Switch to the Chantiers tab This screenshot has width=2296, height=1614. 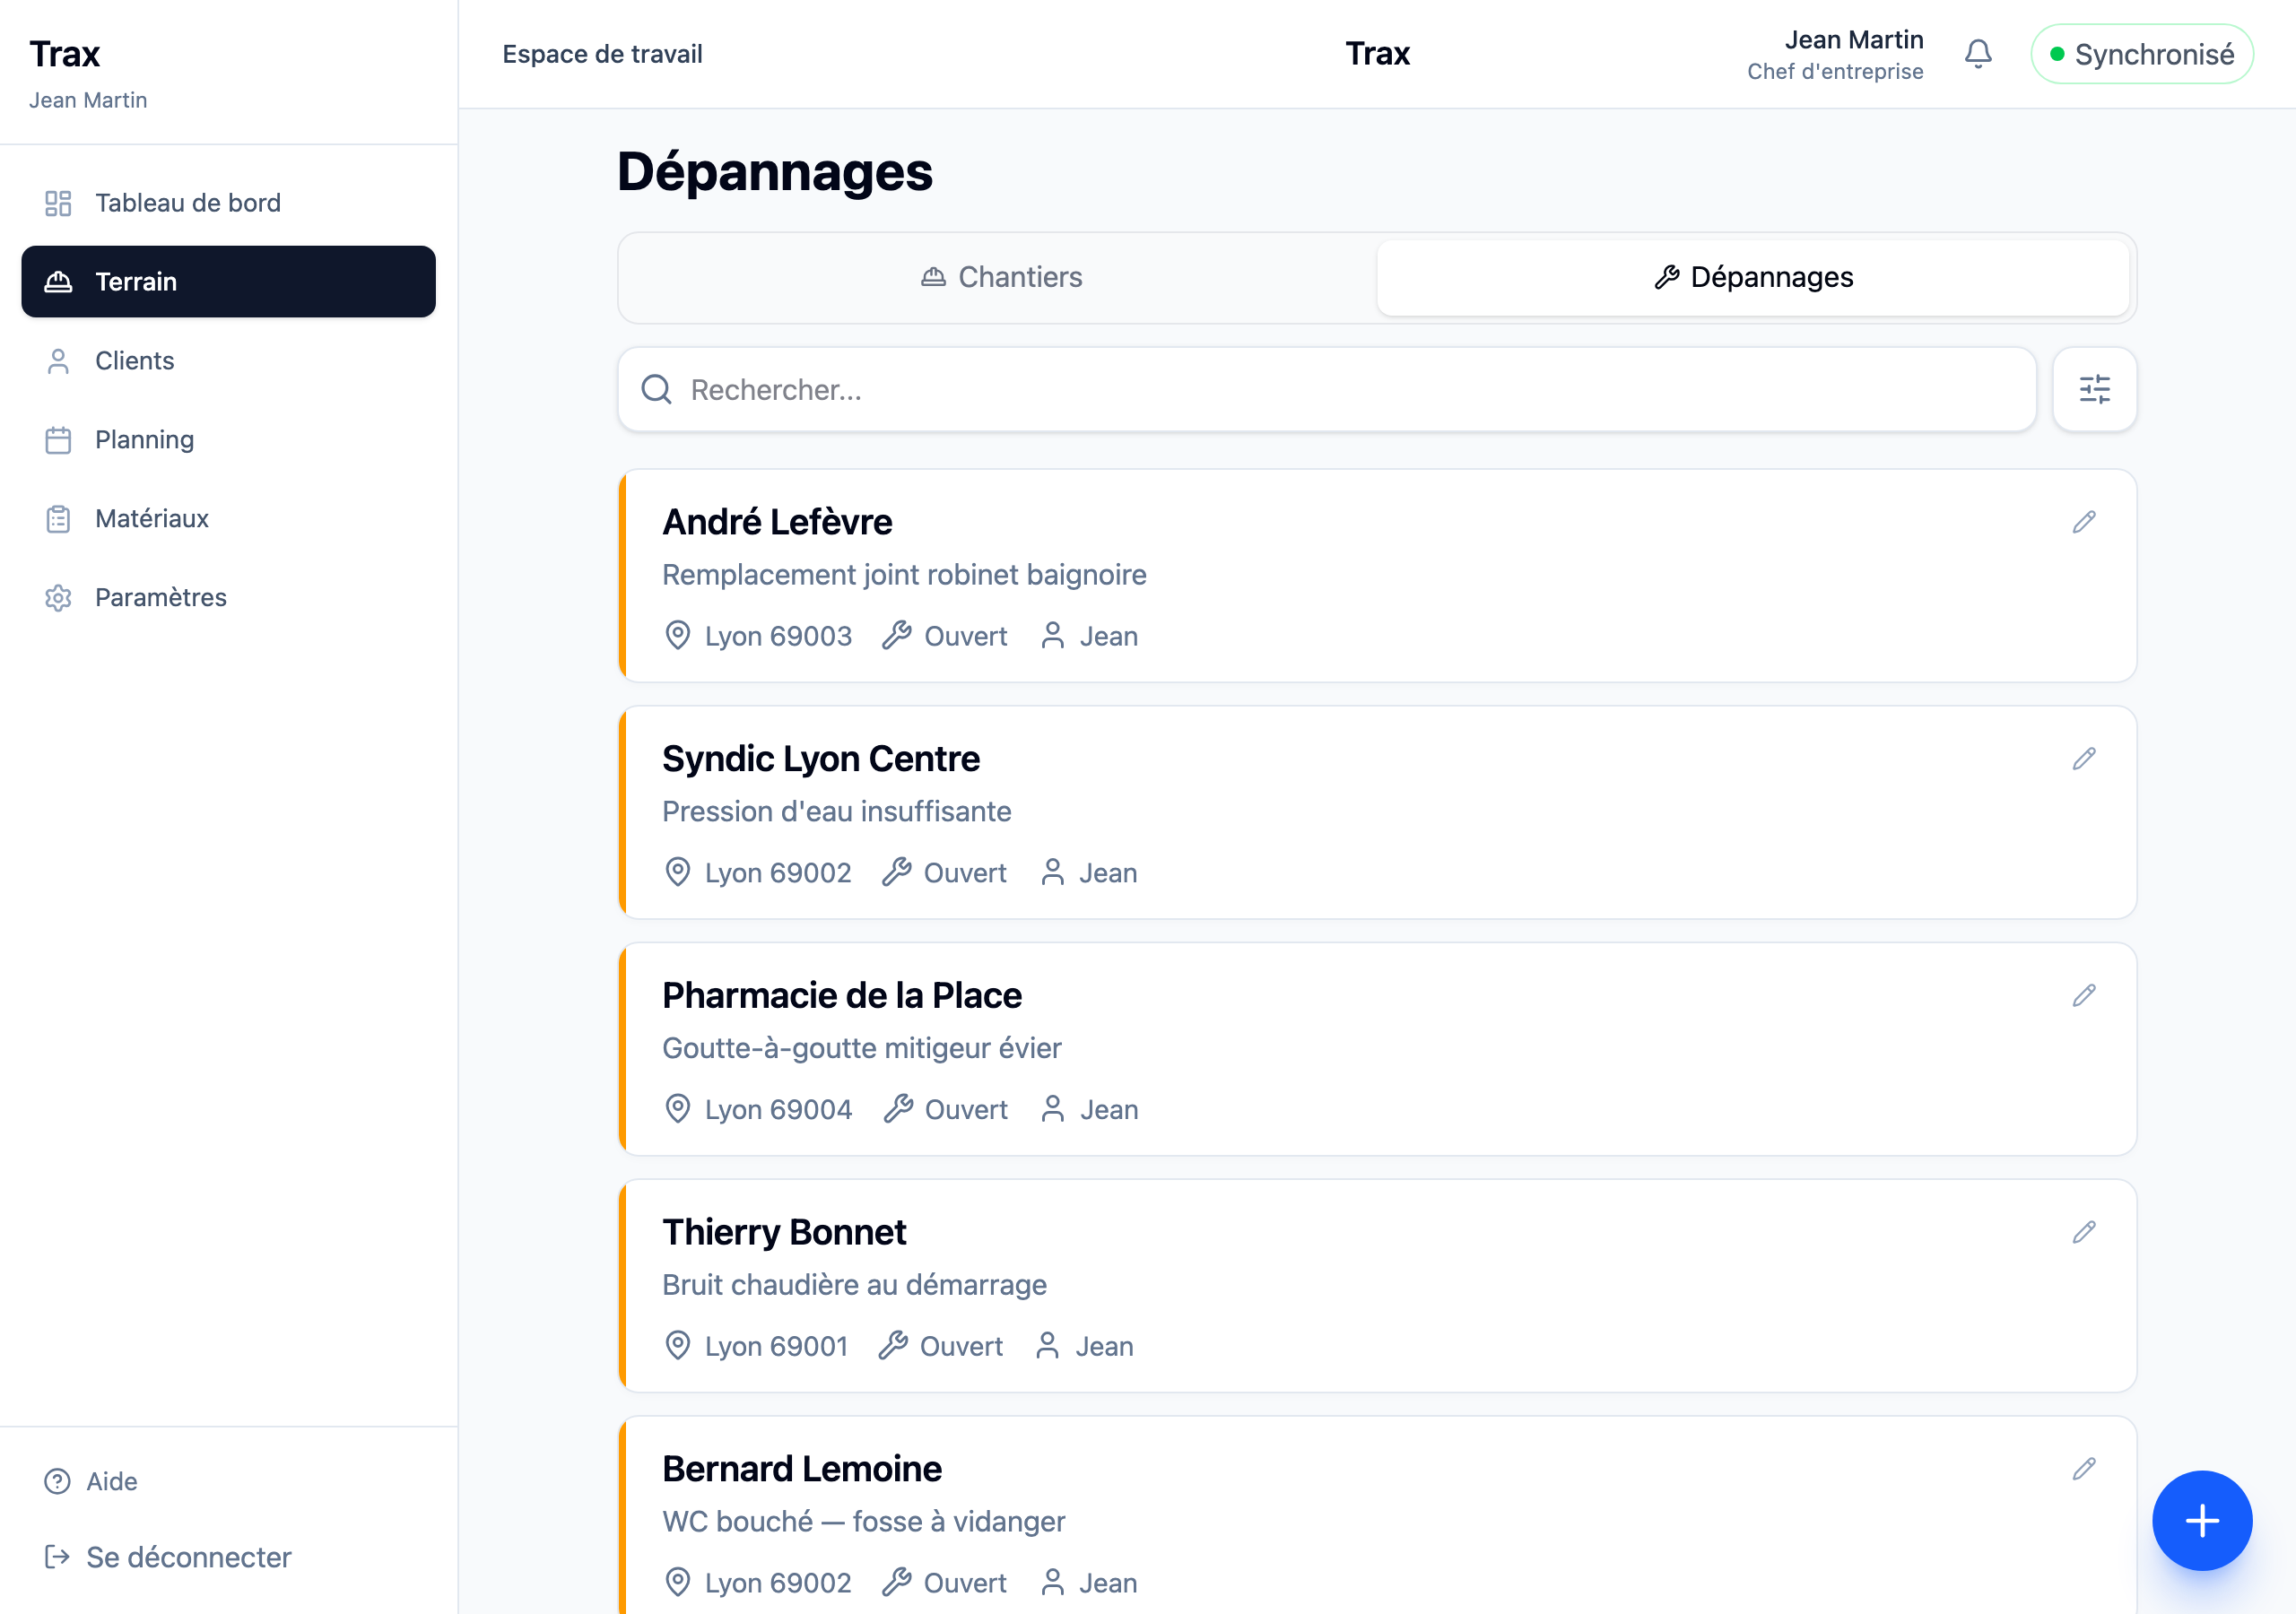pos(1001,277)
